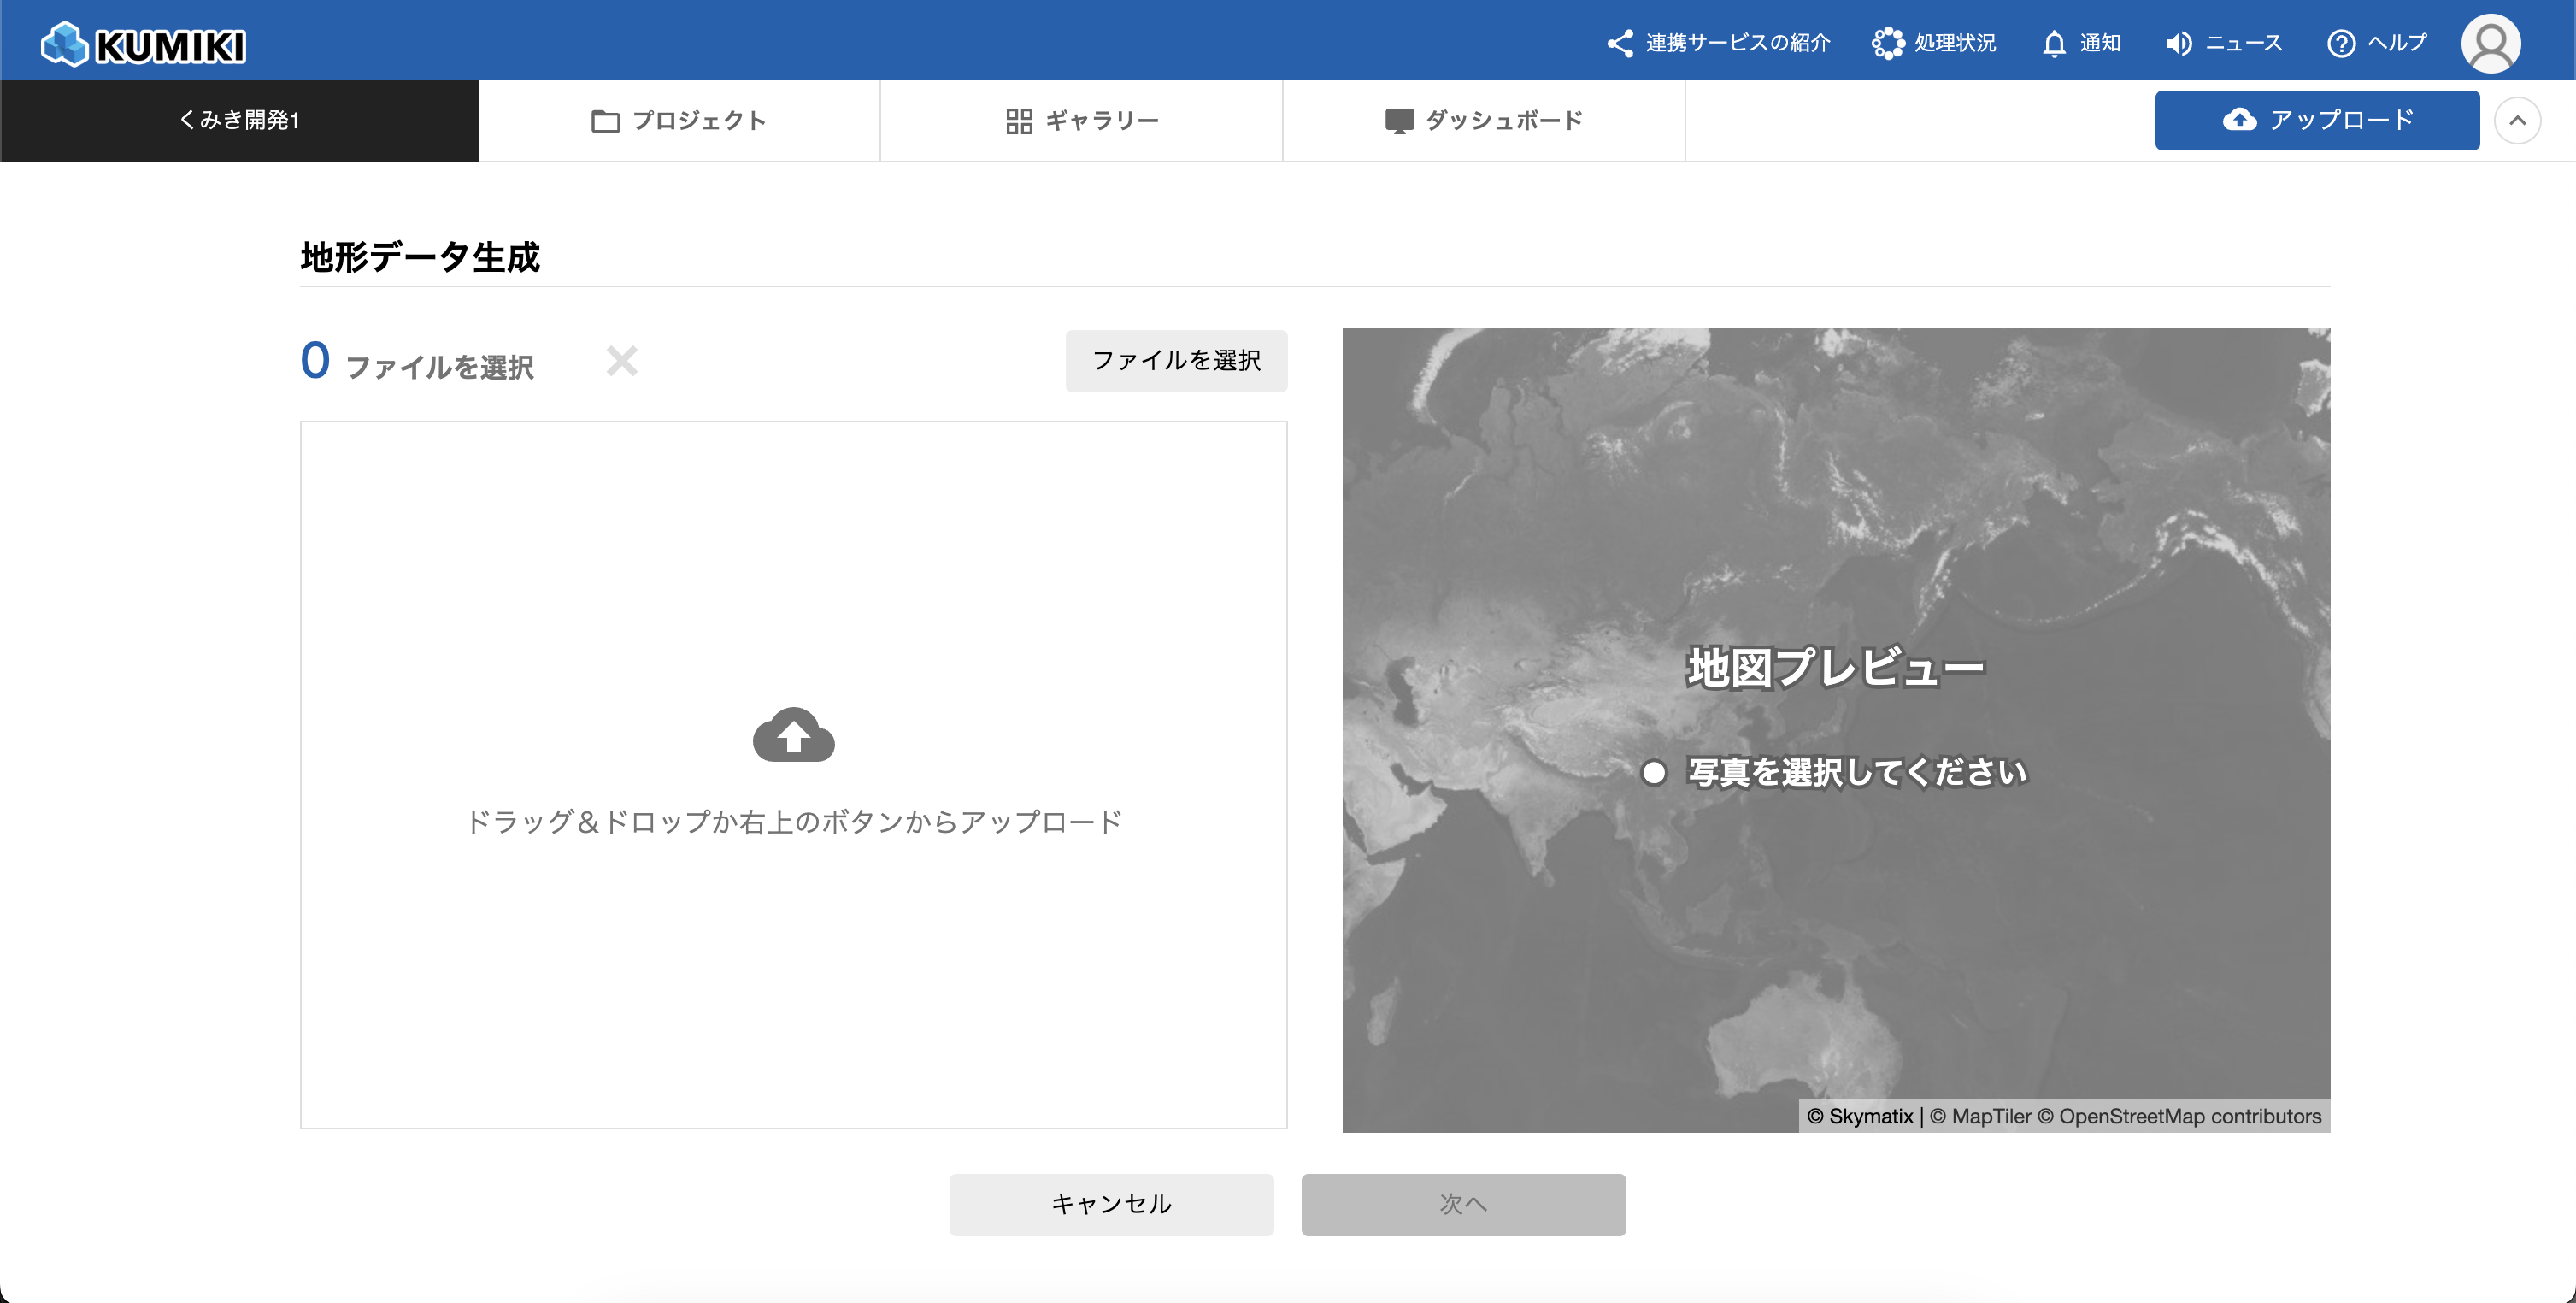Viewport: 2576px width, 1303px height.
Task: Open the user profile avatar
Action: coord(2490,43)
